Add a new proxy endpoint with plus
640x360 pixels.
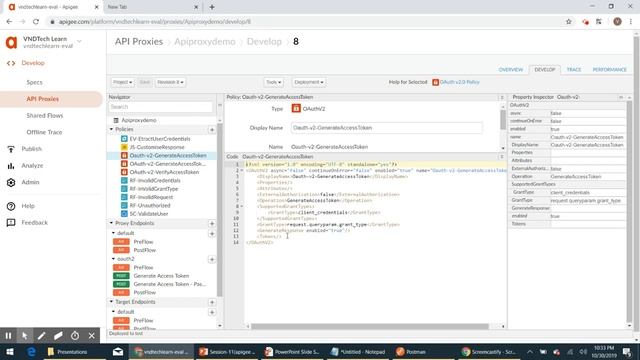click(x=212, y=223)
